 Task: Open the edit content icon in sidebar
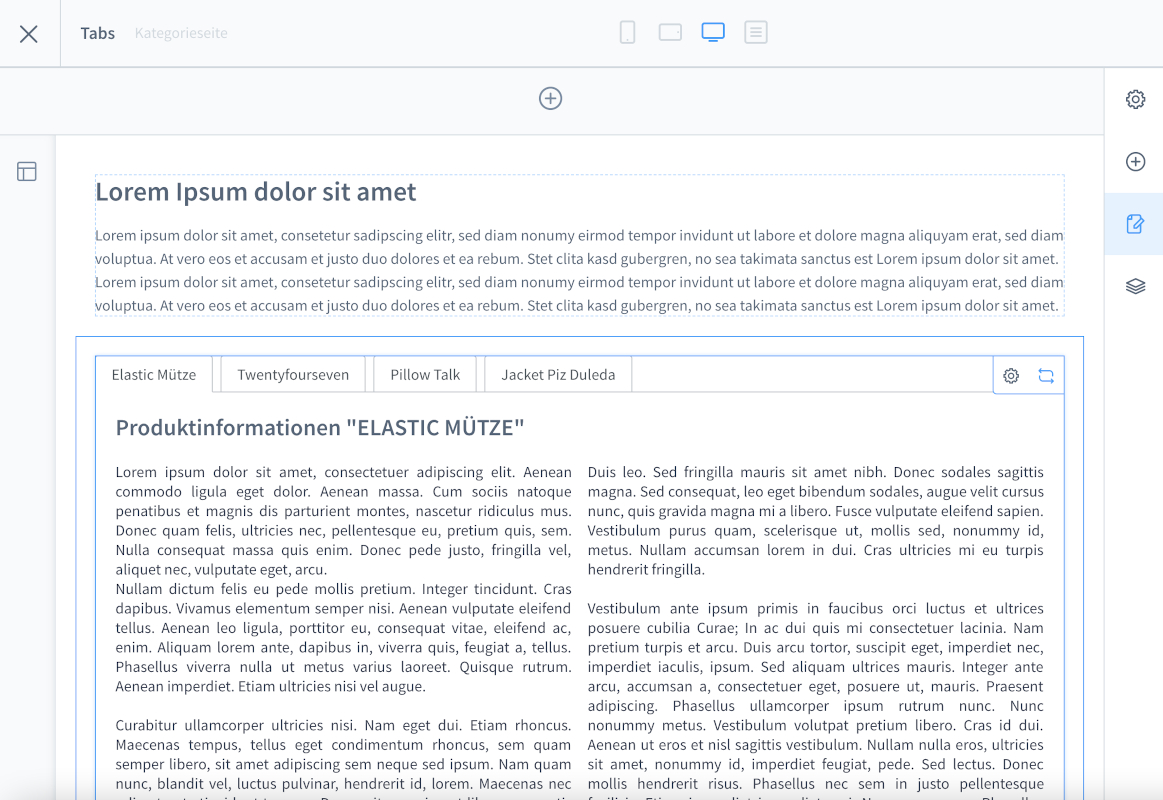[x=1135, y=224]
